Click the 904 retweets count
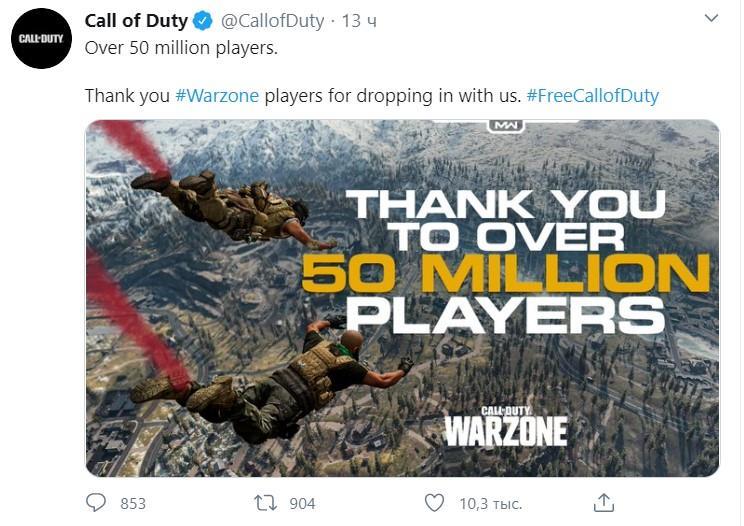The image size is (744, 526). coord(302,503)
